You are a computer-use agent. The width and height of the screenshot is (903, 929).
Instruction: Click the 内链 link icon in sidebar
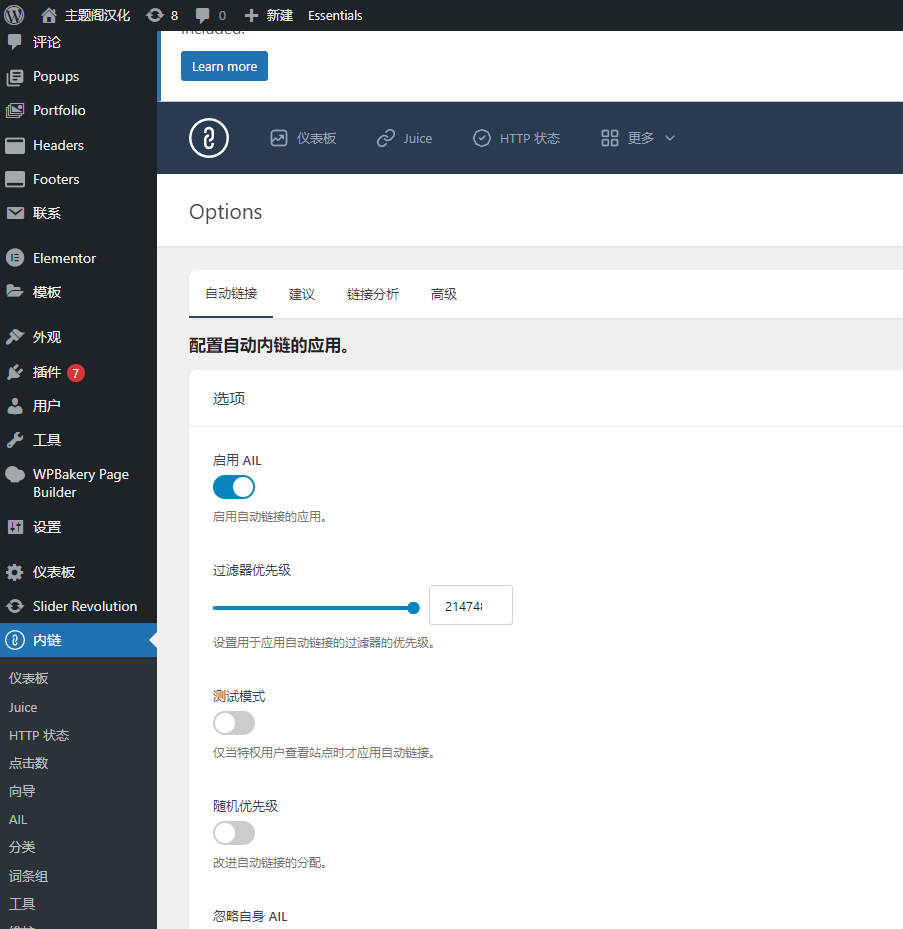[x=15, y=640]
